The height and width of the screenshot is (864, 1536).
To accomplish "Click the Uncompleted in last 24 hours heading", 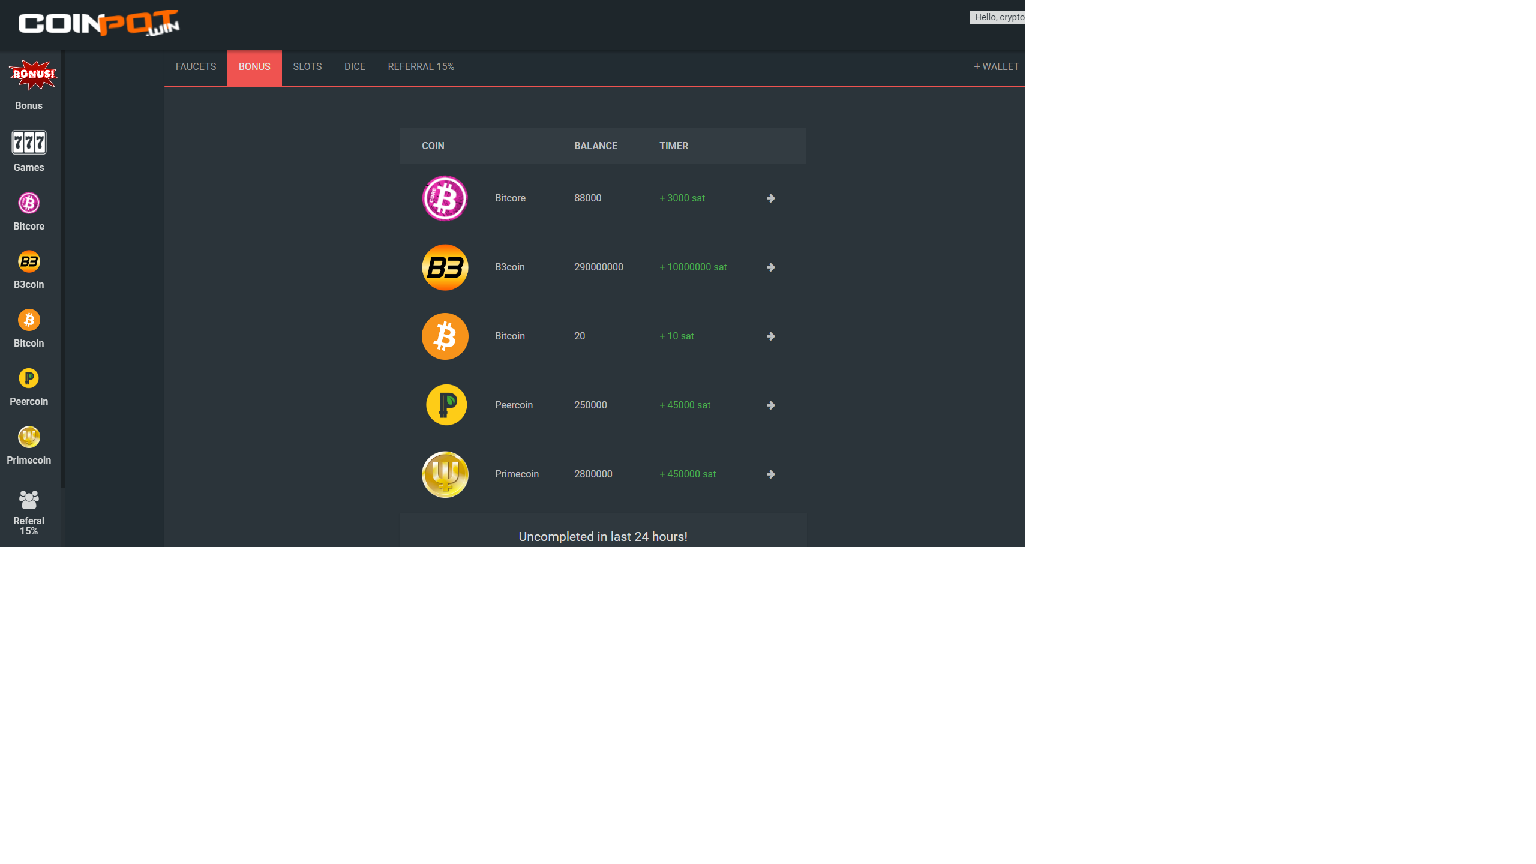I will pyautogui.click(x=603, y=537).
